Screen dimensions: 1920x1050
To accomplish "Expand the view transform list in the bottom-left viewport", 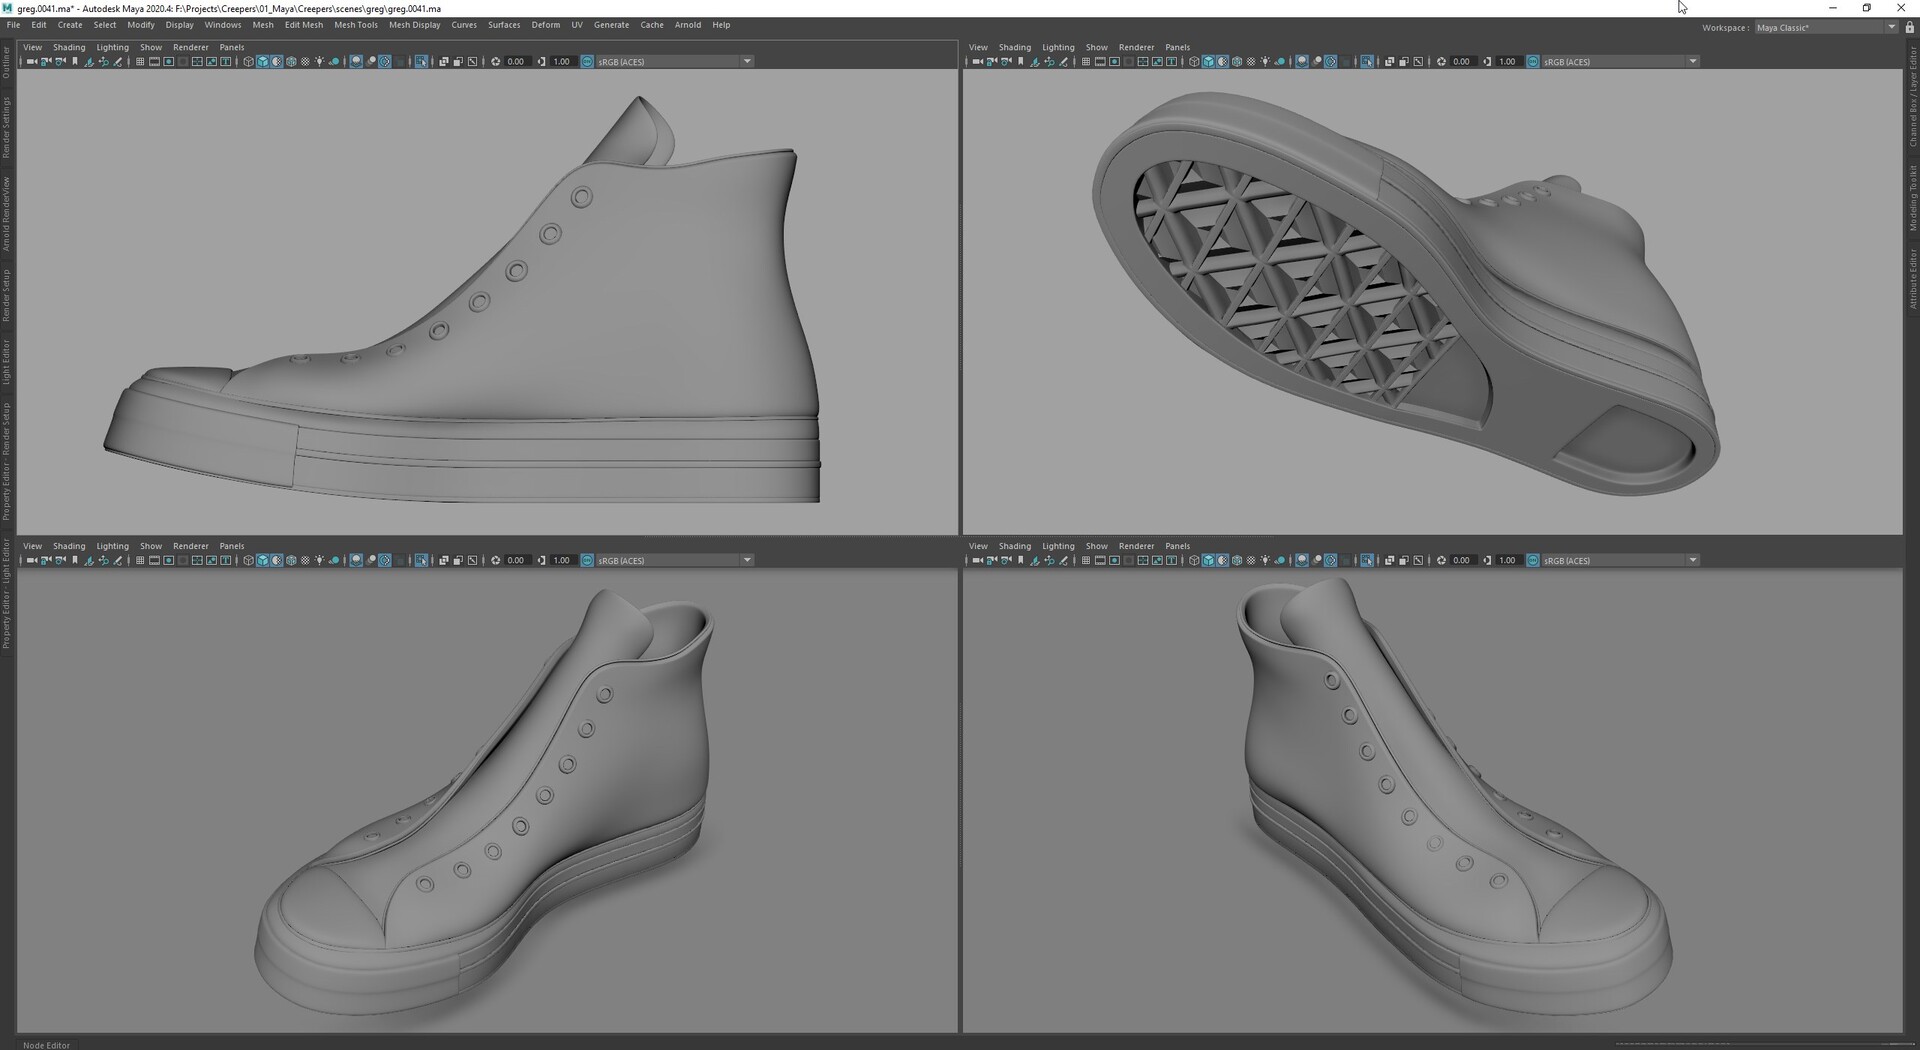I will click(x=747, y=560).
